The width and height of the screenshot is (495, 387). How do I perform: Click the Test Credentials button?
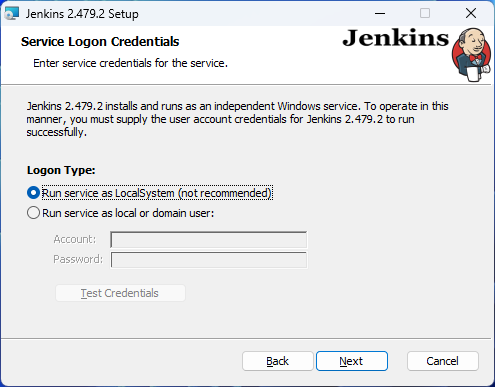click(120, 293)
